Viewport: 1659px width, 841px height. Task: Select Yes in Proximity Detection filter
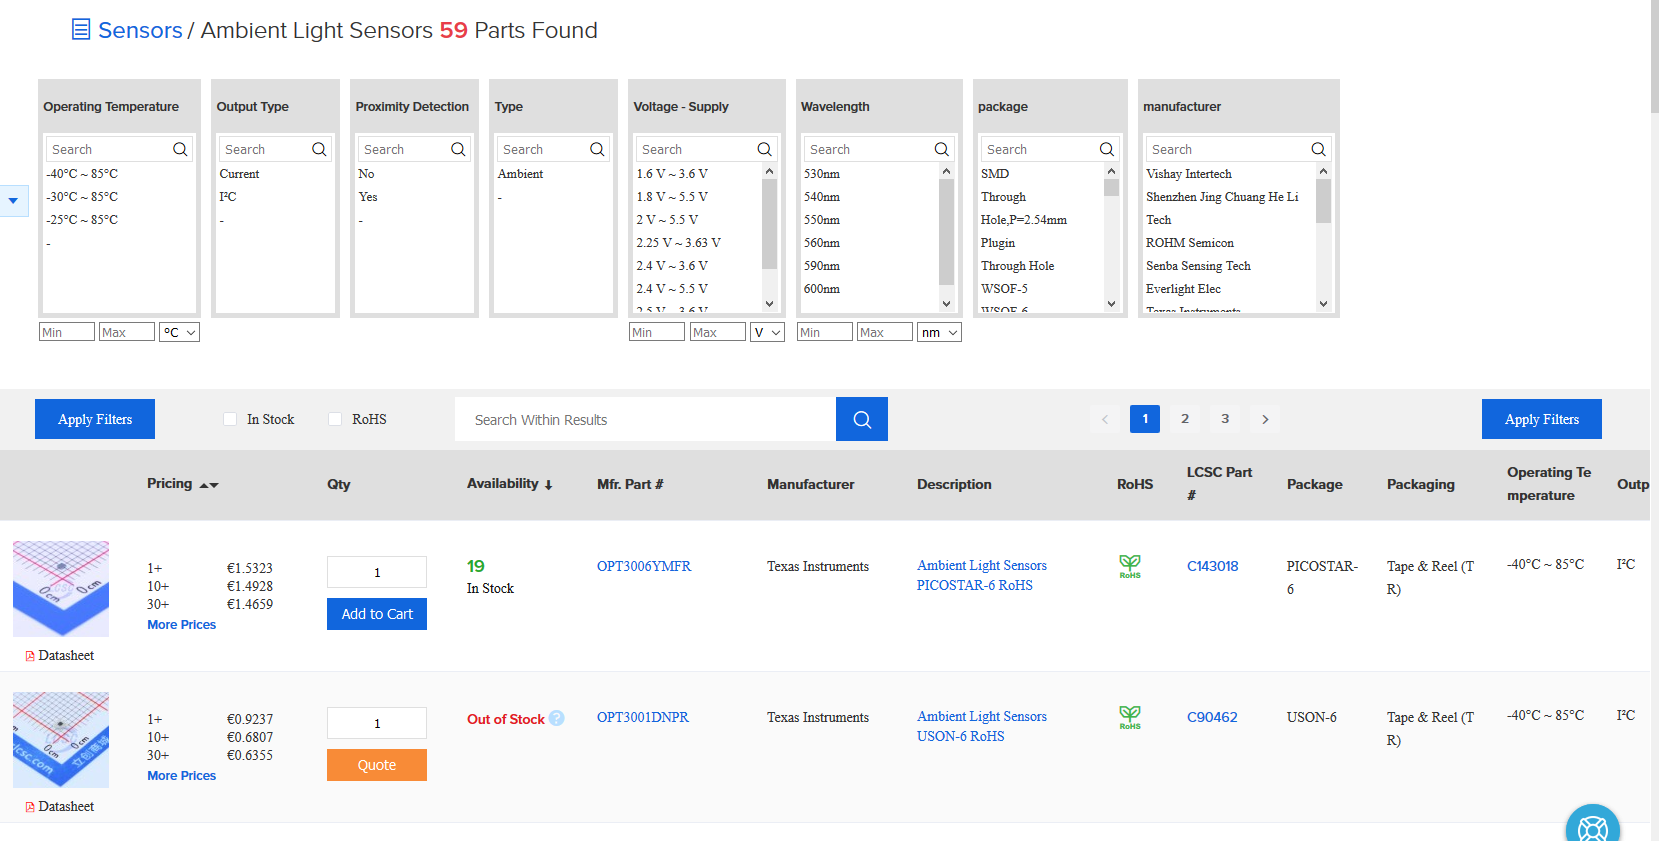tap(368, 197)
